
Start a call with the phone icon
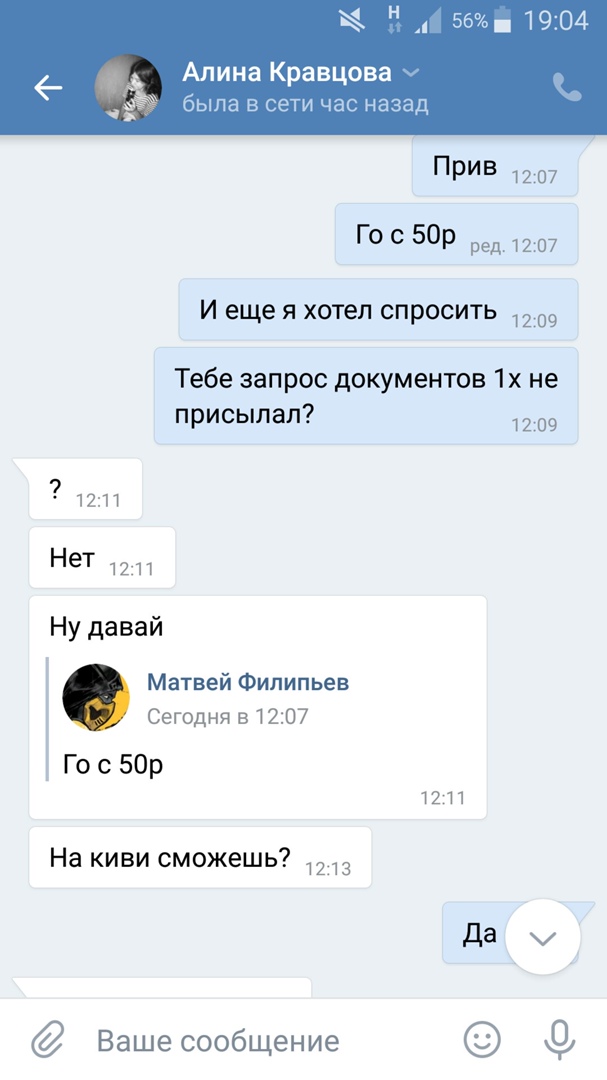567,87
